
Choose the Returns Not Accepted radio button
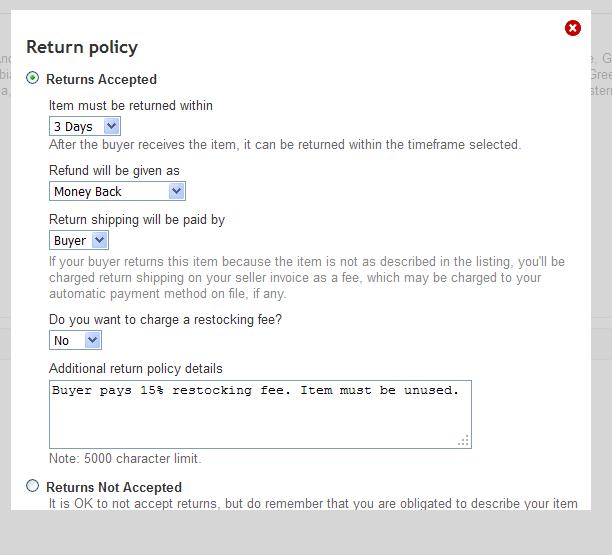(x=33, y=486)
